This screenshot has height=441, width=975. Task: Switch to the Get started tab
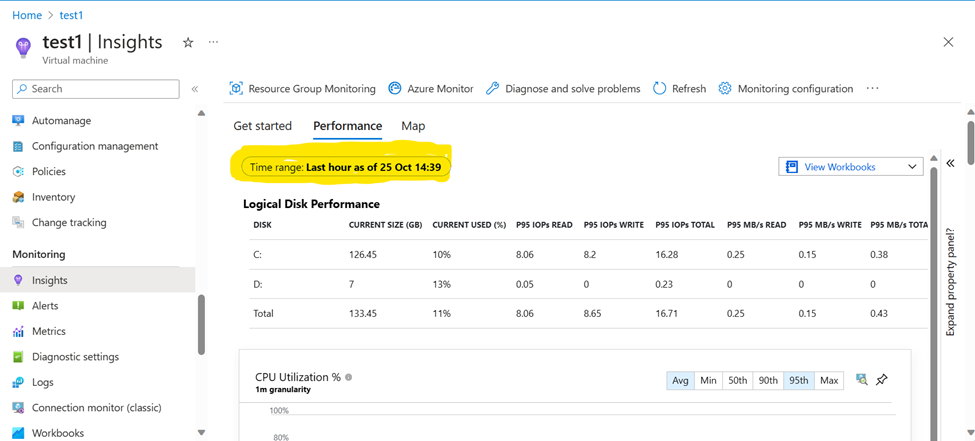262,126
